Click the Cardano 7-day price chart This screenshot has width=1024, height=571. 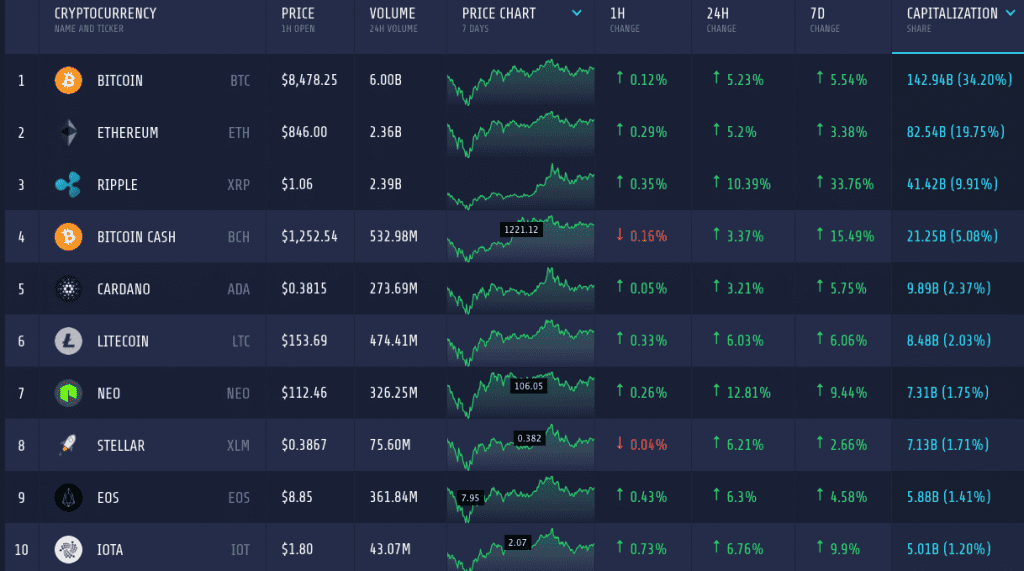click(520, 290)
